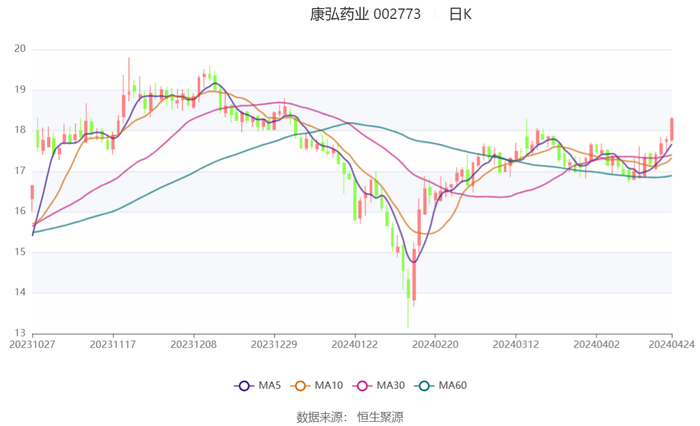This screenshot has width=700, height=426.
Task: Hide the MA60 series via its text label
Action: coord(453,386)
